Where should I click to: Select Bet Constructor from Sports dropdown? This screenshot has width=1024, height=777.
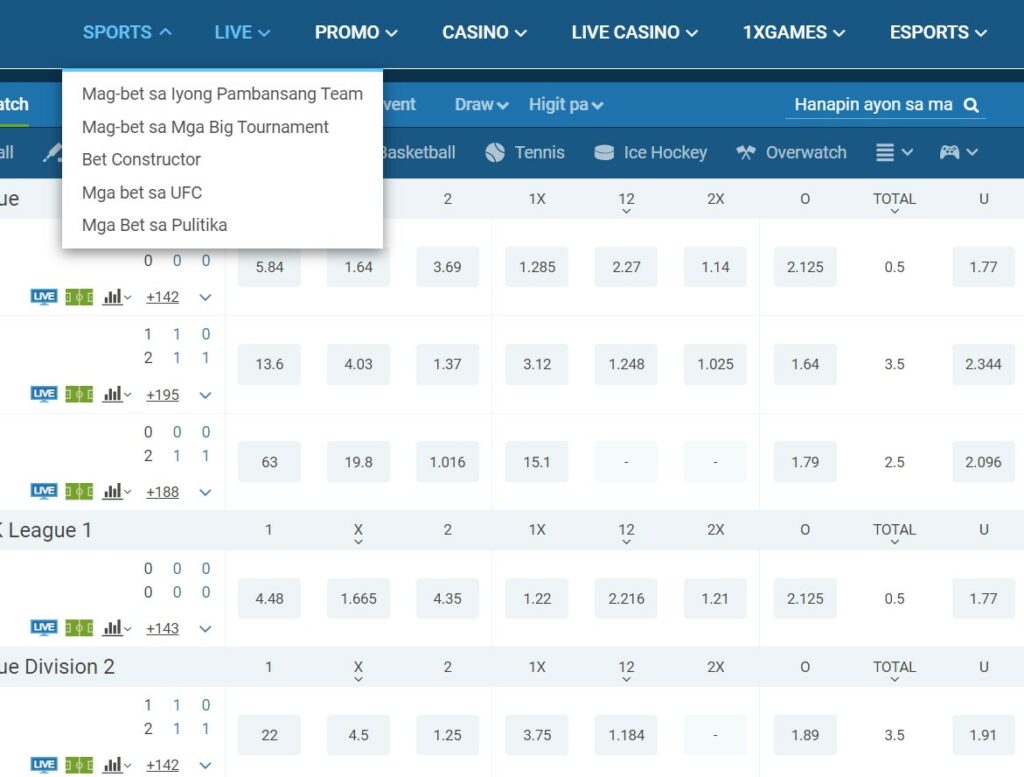pyautogui.click(x=141, y=160)
